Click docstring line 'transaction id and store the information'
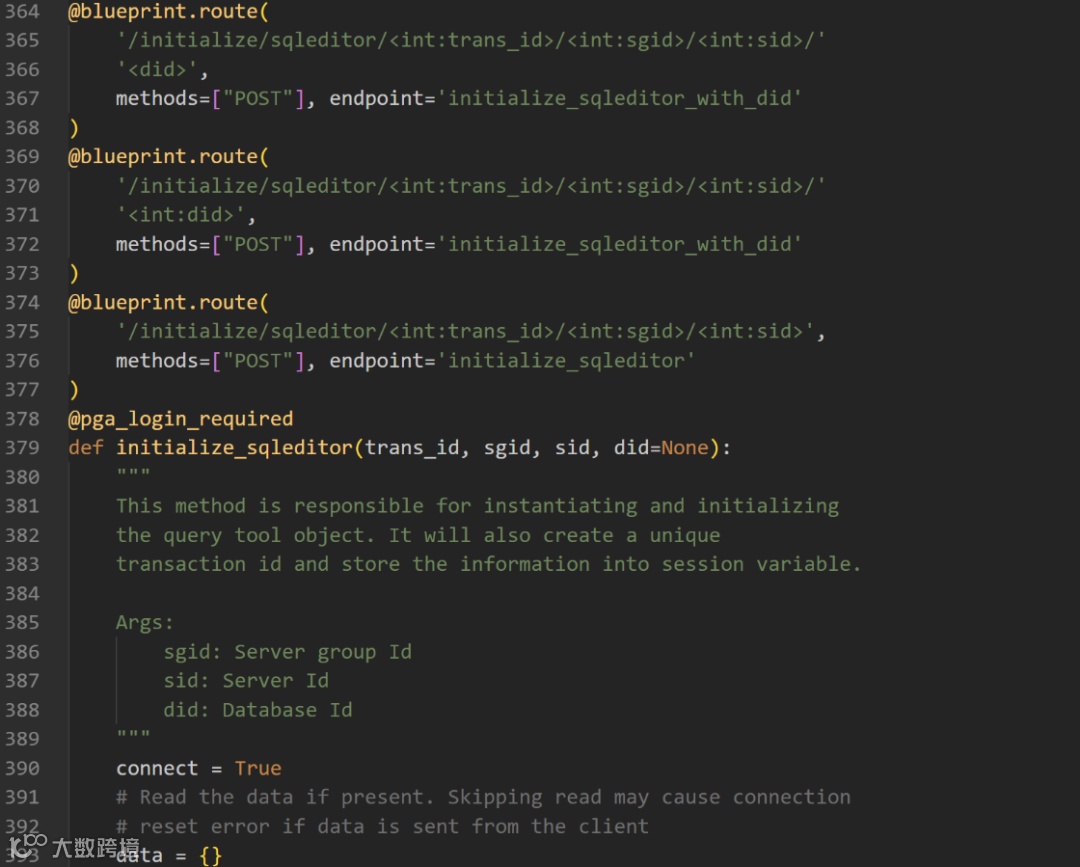 pos(488,564)
